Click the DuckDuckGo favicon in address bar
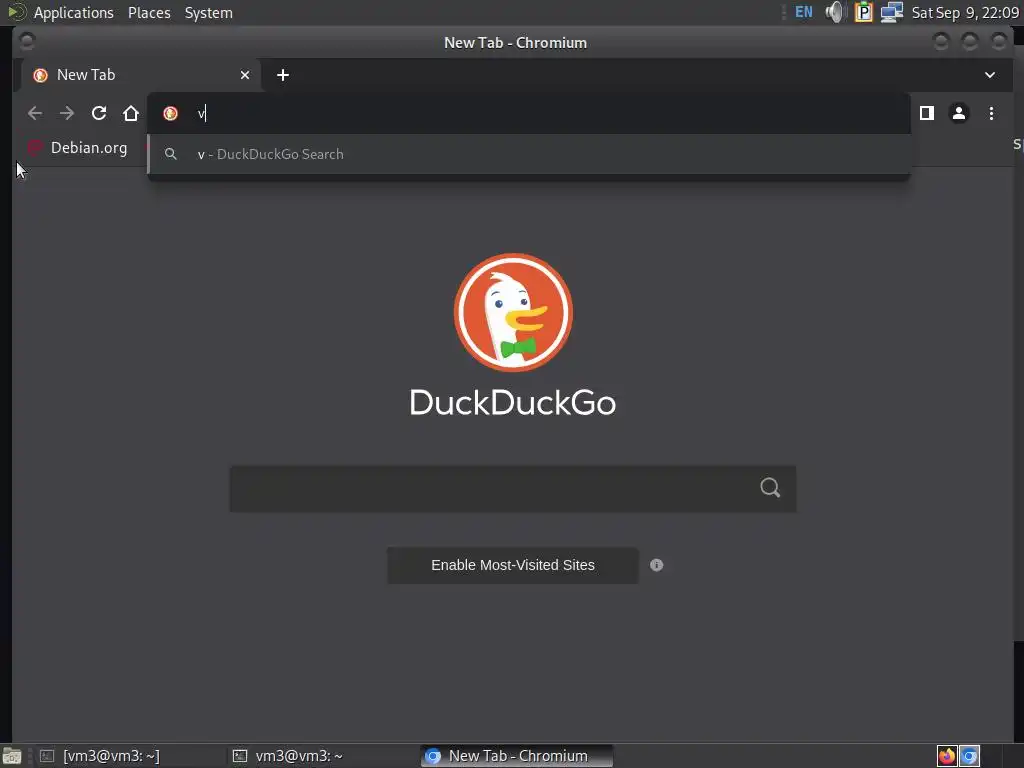1024x768 pixels. 170,114
